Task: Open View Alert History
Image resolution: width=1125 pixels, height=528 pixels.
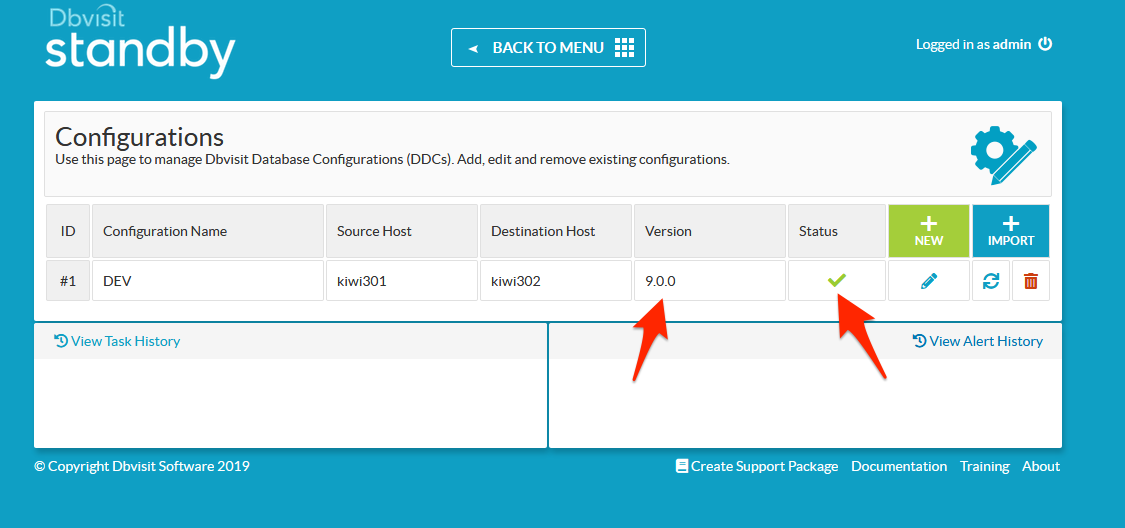Action: [978, 341]
